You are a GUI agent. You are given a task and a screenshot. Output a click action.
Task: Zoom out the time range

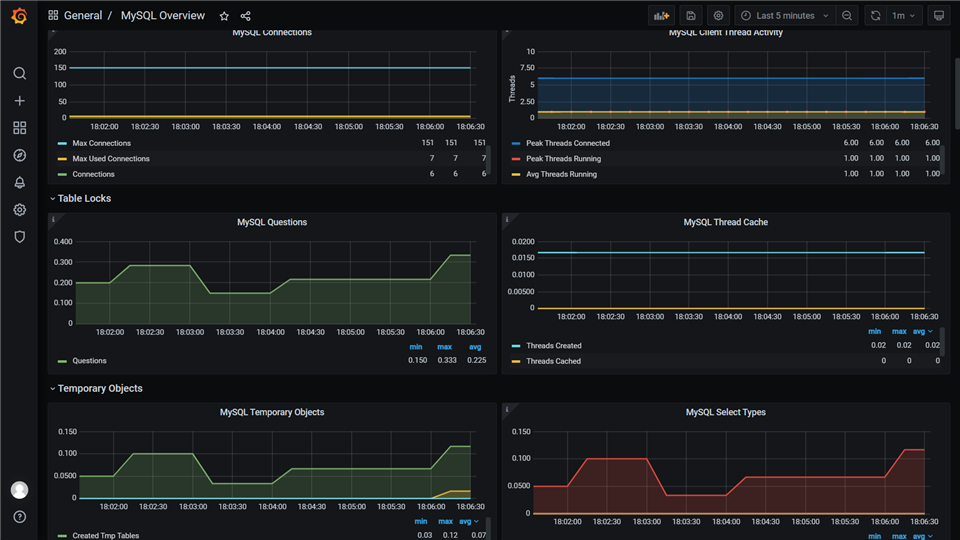(847, 16)
